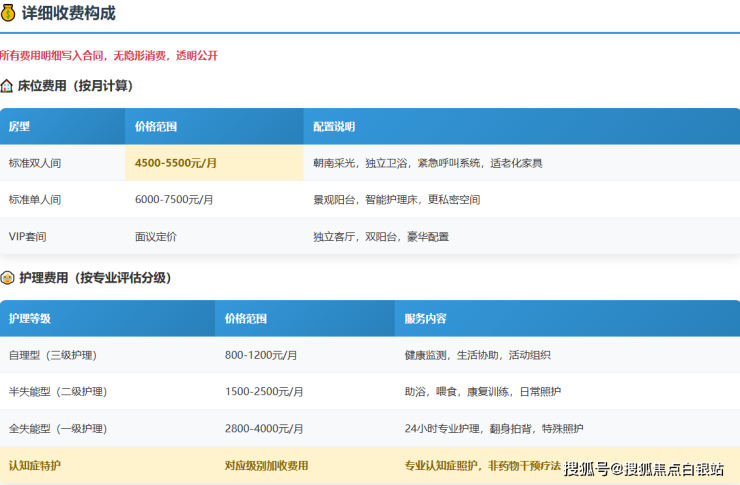Click the highlighted 4500-5500元/月 price cell
Screen dimensions: 740x485
[x=176, y=163]
